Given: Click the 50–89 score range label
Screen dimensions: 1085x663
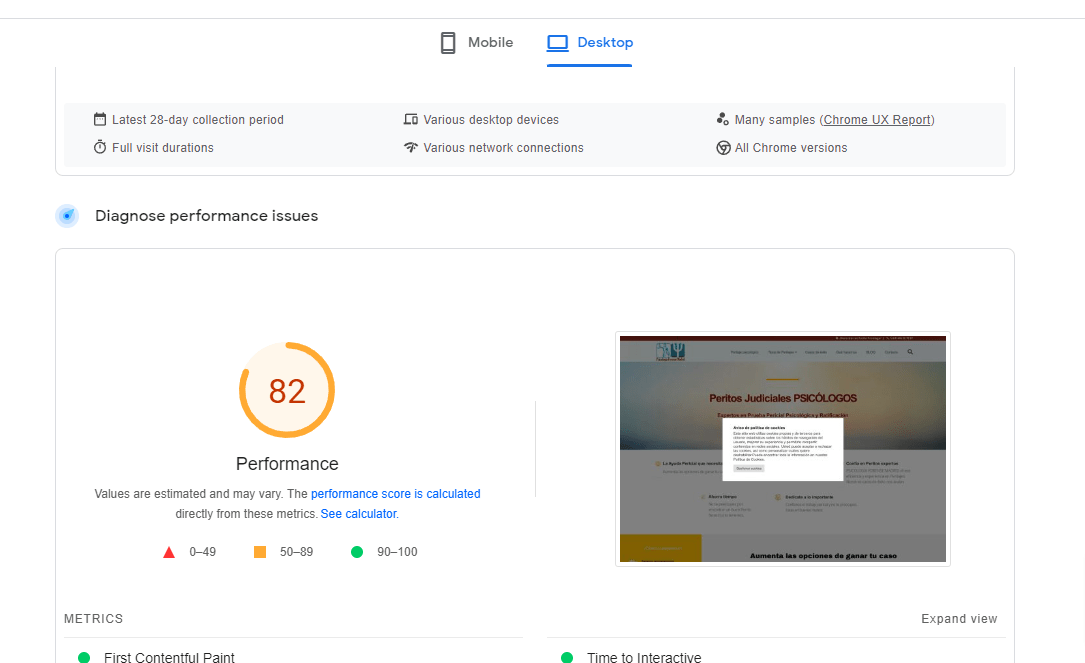Looking at the screenshot, I should (x=296, y=552).
